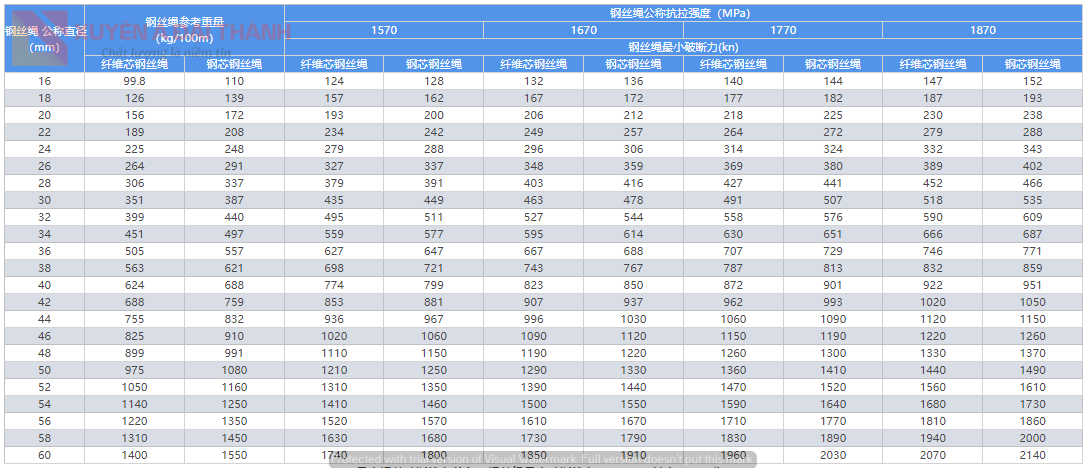Click the value 967 in row 44
This screenshot has height=468, width=1086.
pos(434,319)
